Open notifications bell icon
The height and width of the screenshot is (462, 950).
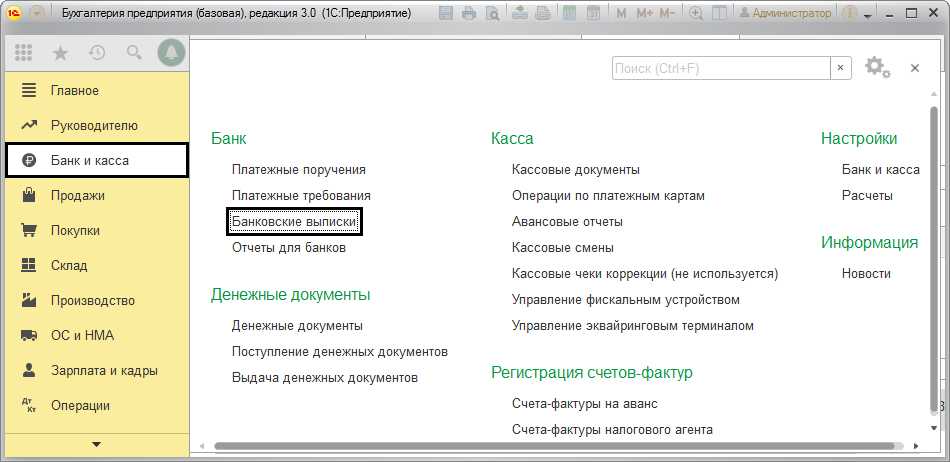(x=171, y=53)
